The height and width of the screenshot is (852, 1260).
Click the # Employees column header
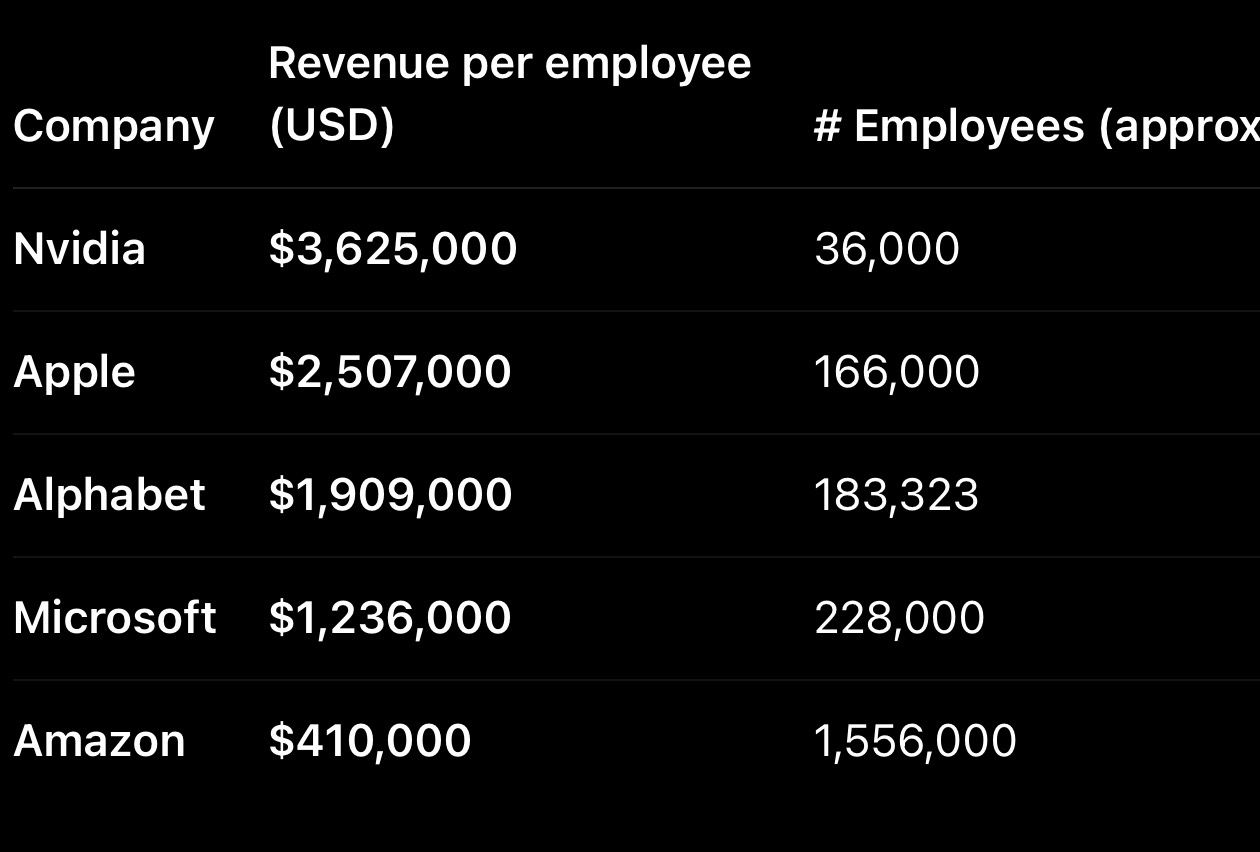pos(1036,126)
